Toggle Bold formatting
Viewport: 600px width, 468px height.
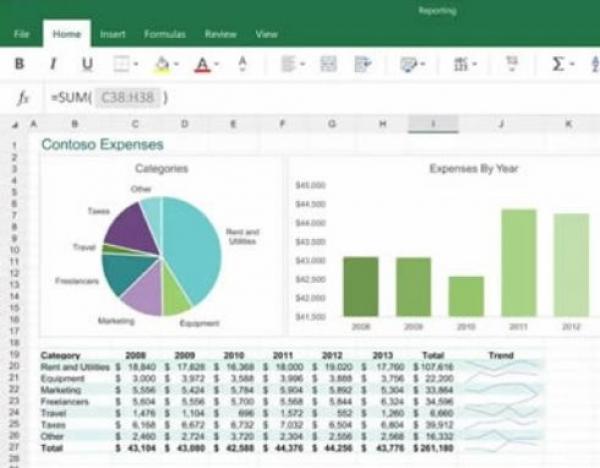pyautogui.click(x=19, y=64)
